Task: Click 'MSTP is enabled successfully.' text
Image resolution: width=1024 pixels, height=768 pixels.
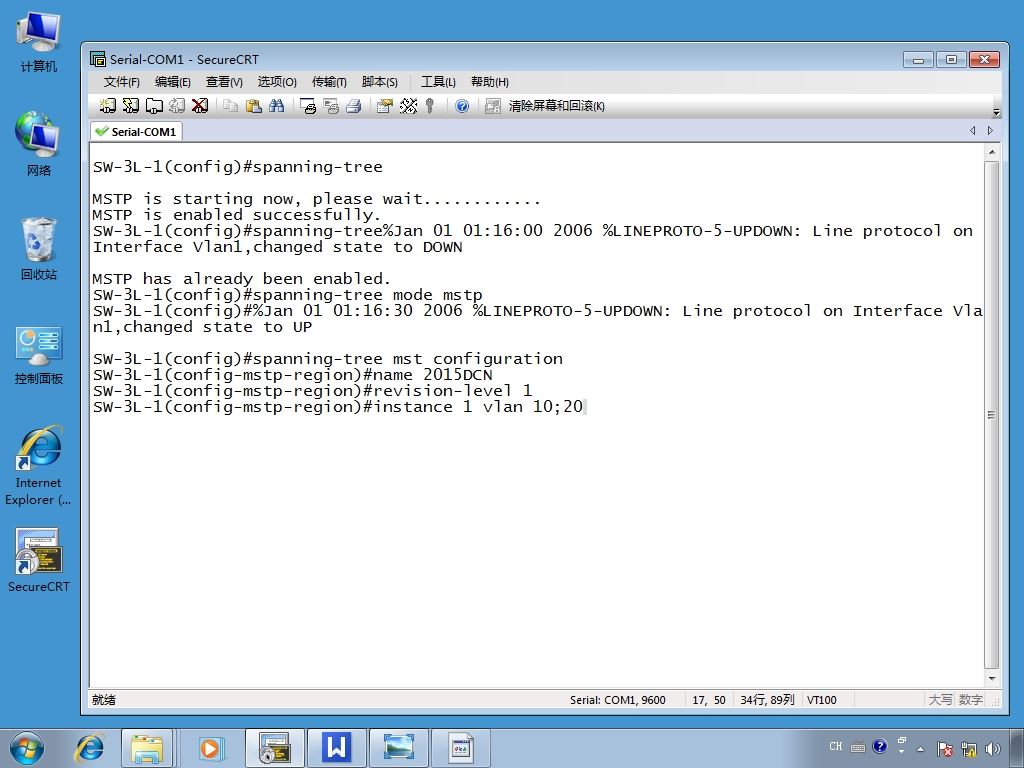Action: 236,215
